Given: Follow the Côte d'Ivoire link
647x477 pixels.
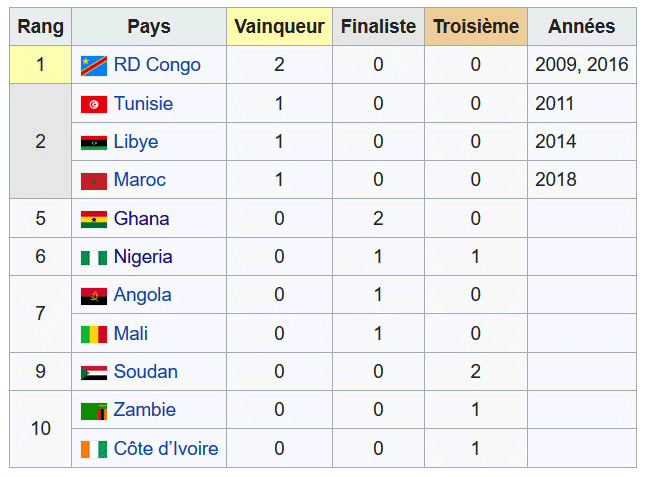Looking at the screenshot, I should (x=166, y=448).
